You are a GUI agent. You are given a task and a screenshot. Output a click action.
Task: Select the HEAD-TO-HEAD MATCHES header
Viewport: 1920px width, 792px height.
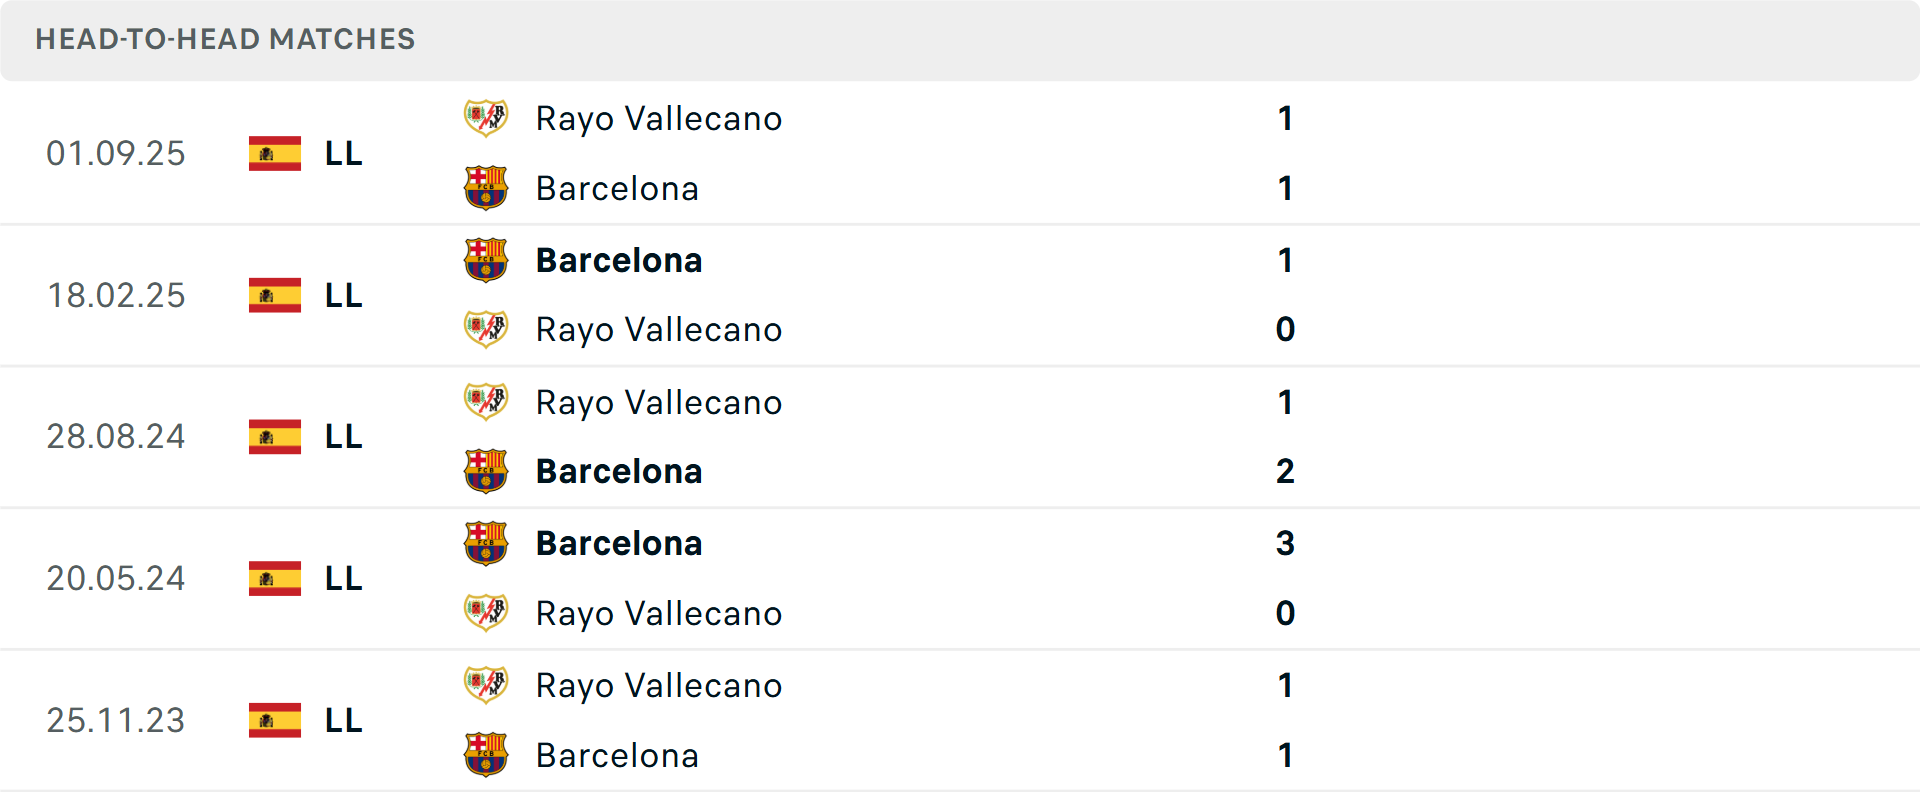point(225,40)
